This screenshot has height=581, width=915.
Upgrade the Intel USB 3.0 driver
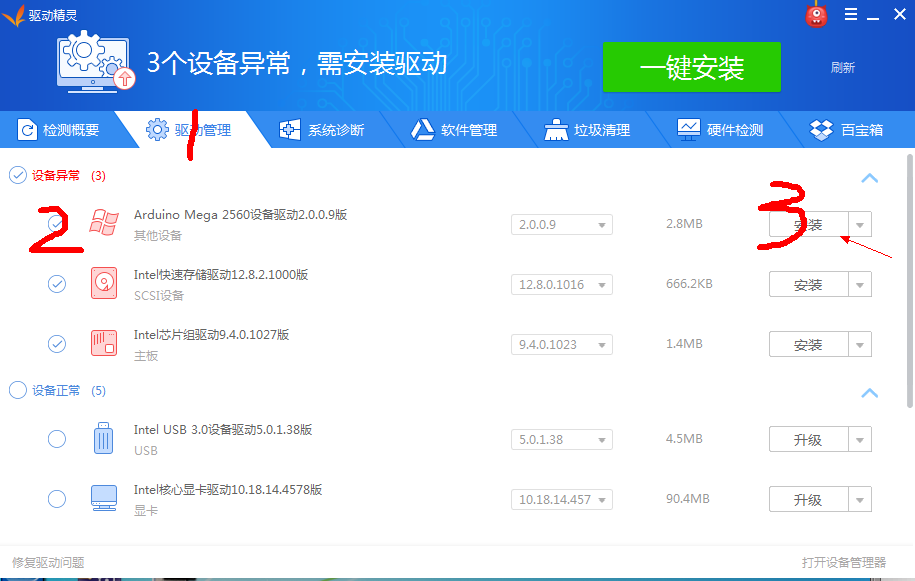(808, 440)
